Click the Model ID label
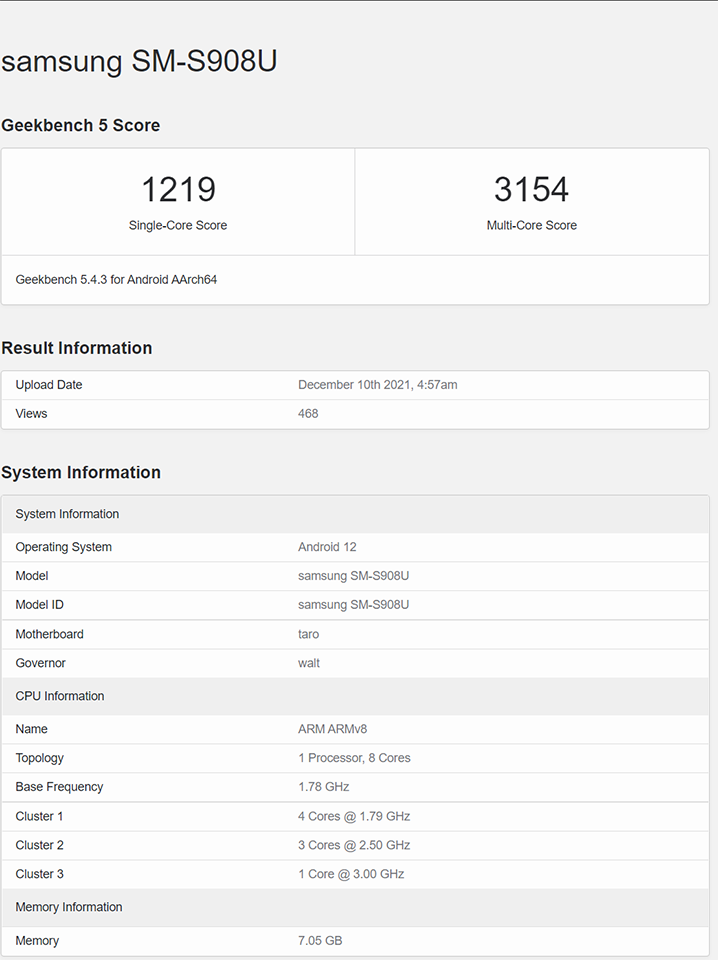This screenshot has height=960, width=718. pos(40,604)
